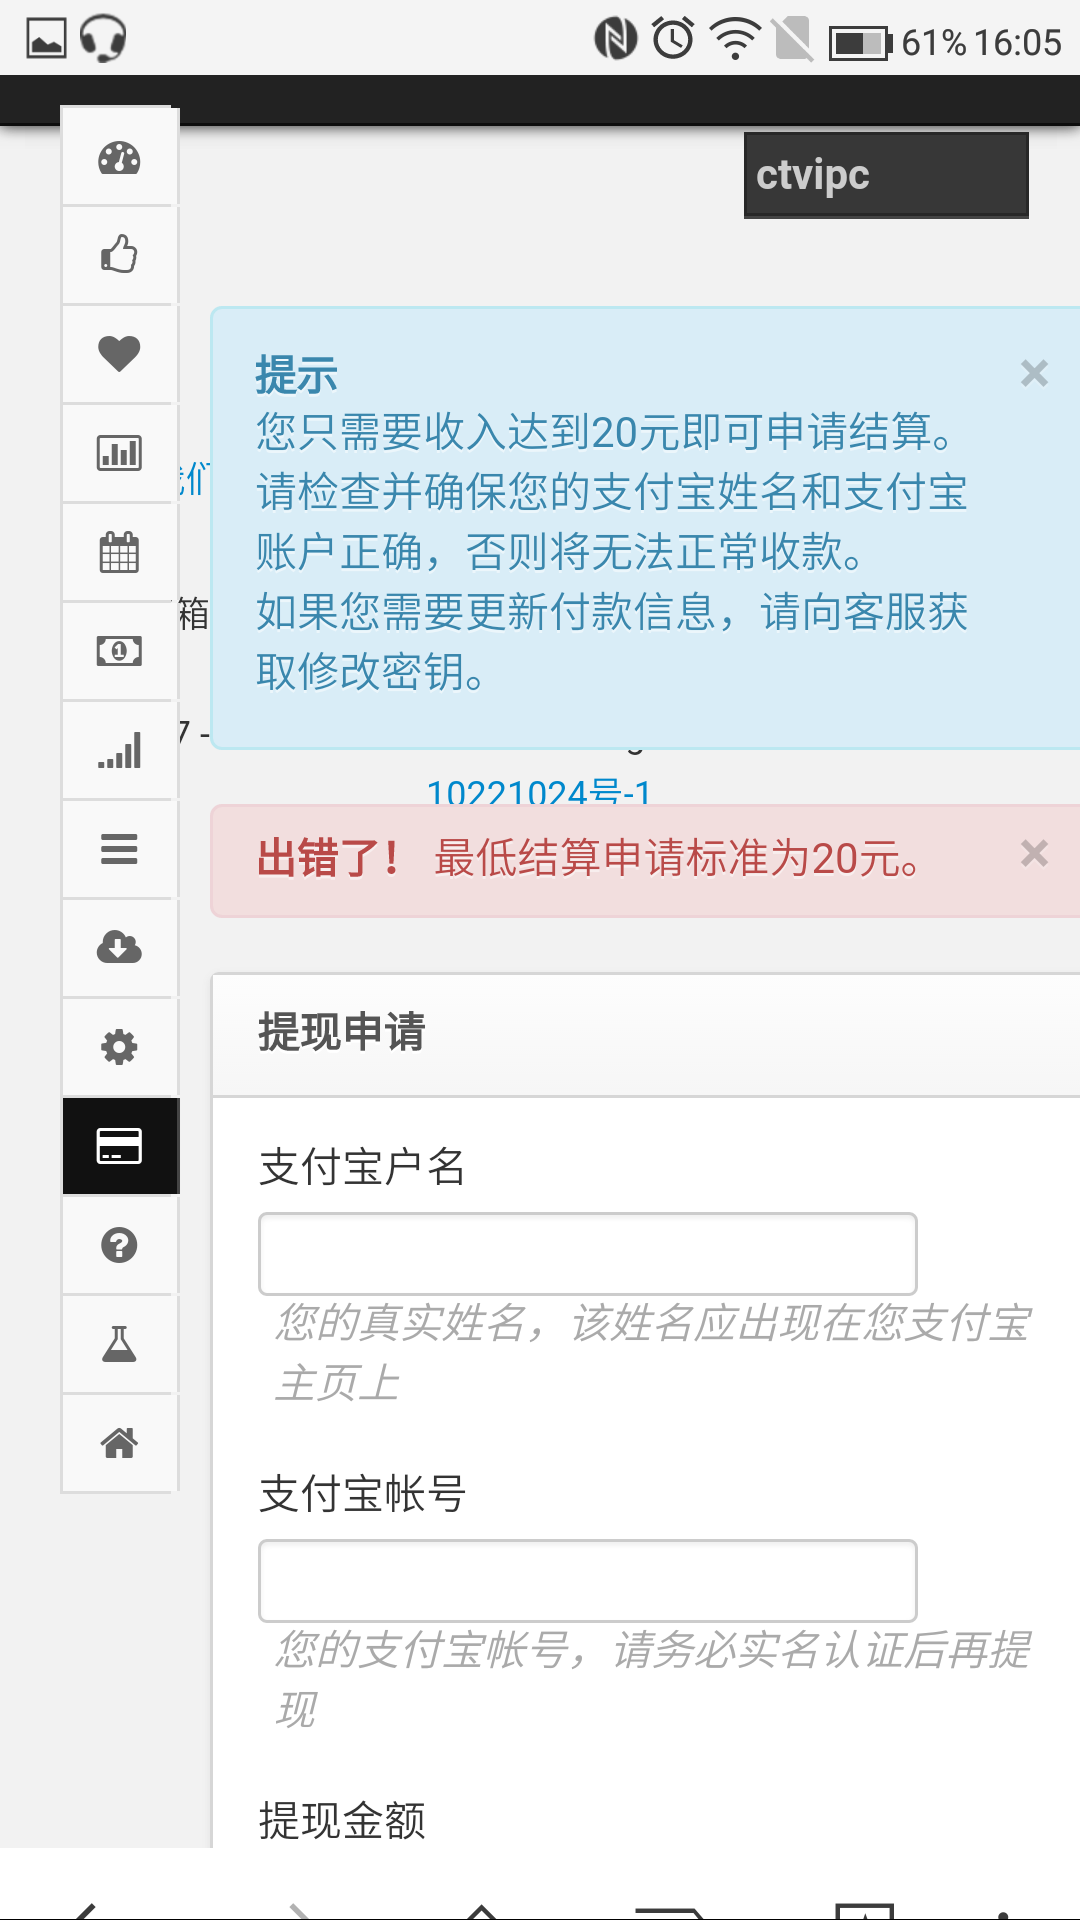The width and height of the screenshot is (1080, 1920).
Task: Open the money banknote sidebar icon
Action: click(x=119, y=651)
